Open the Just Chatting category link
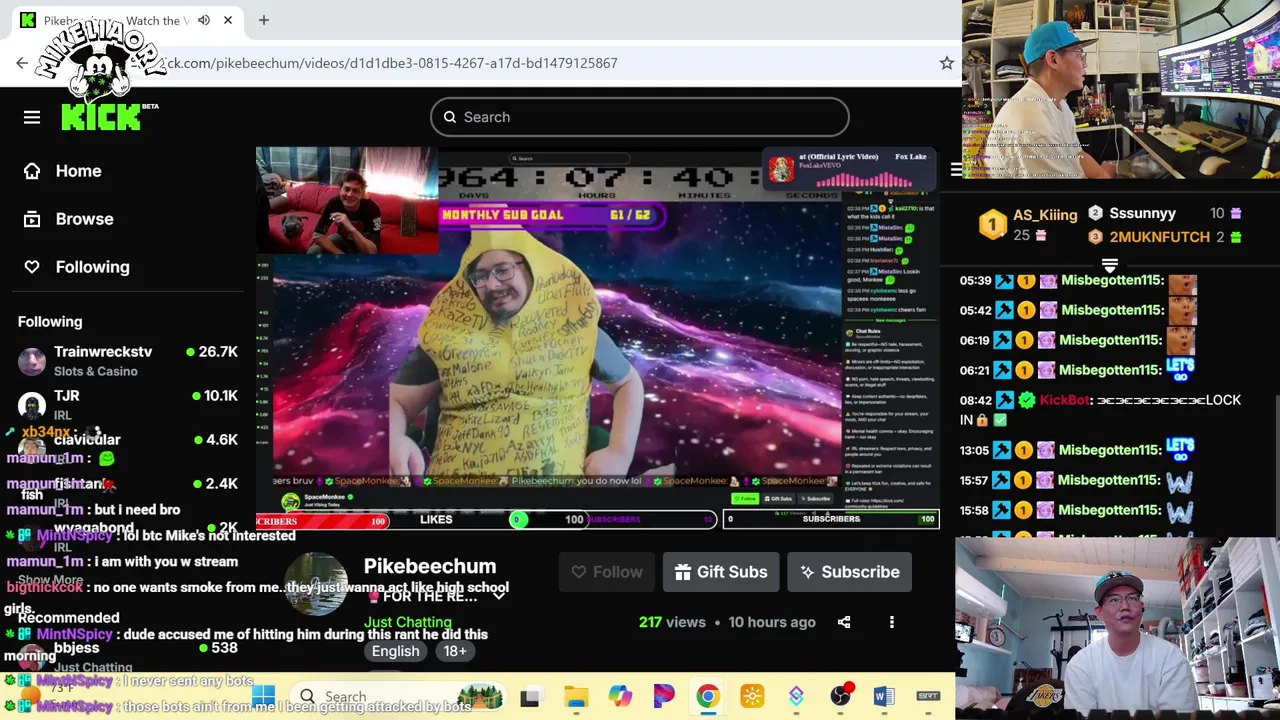This screenshot has width=1280, height=720. click(x=408, y=622)
